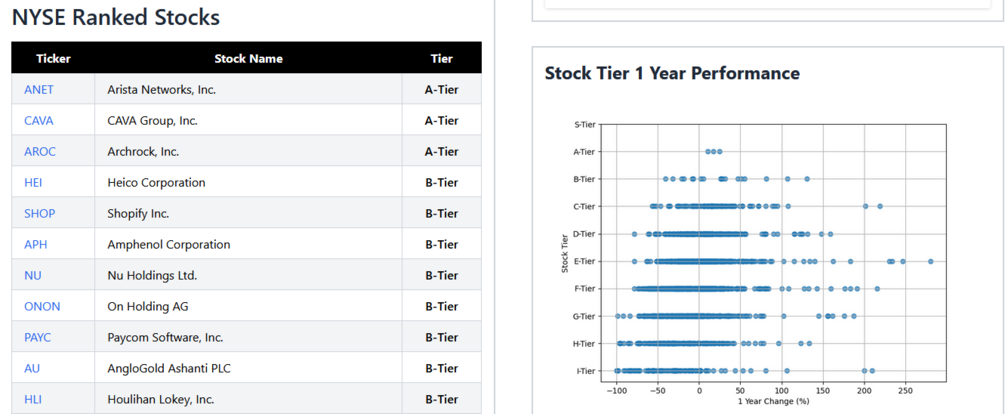Open the NU ticker link
Screen dimensions: 1005x414
click(x=32, y=276)
